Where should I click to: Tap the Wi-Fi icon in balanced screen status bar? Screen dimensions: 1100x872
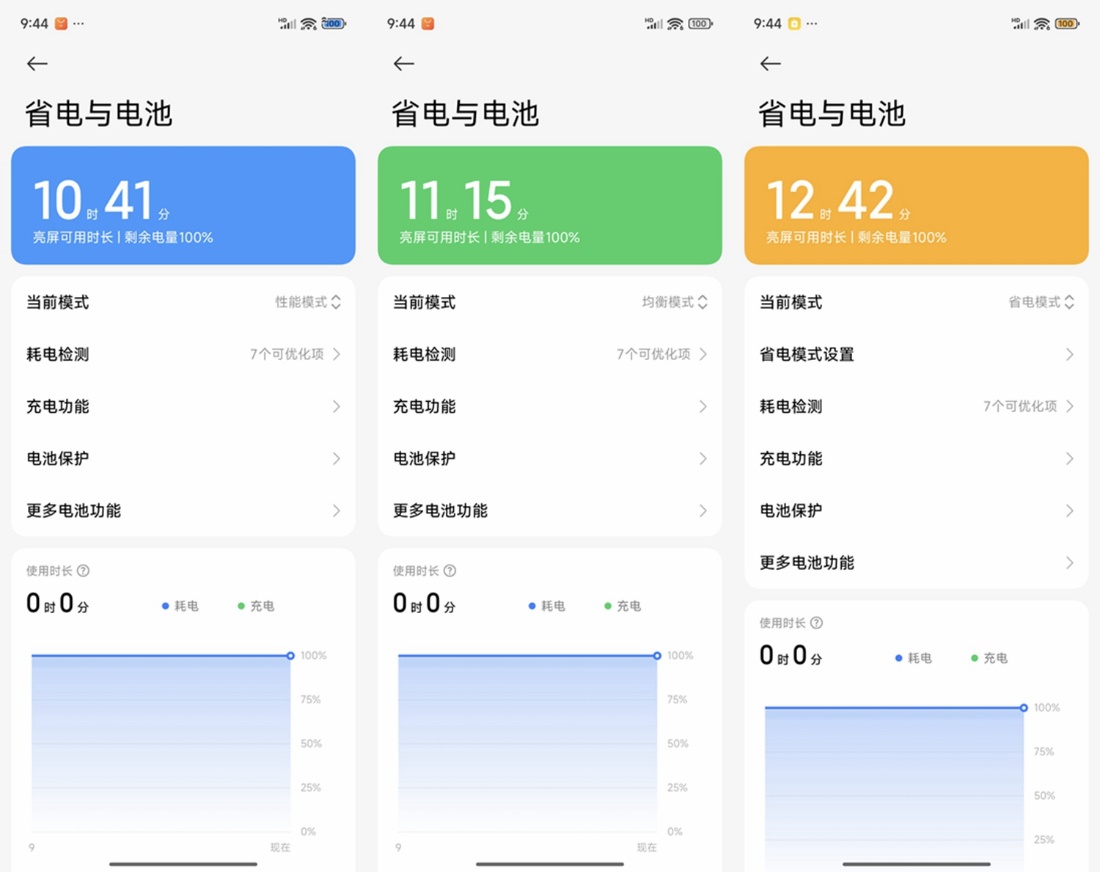tap(676, 24)
